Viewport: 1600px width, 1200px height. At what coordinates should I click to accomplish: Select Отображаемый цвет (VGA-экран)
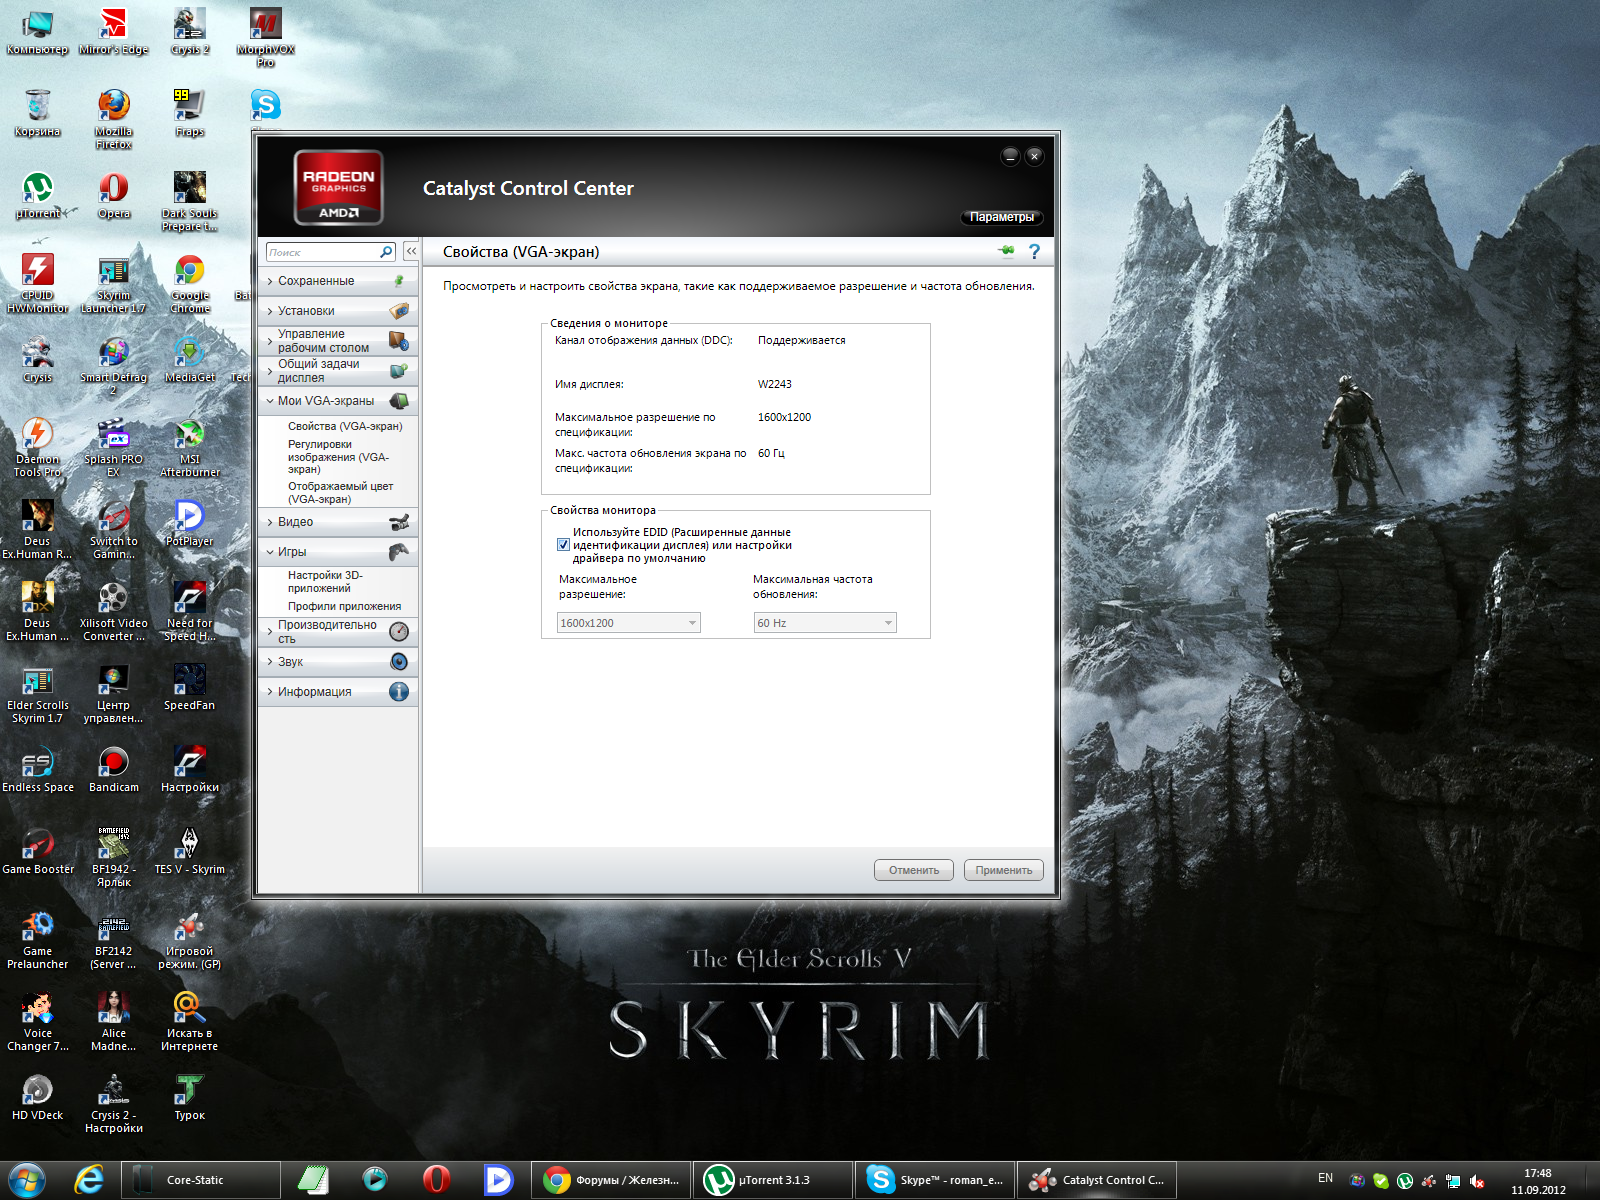click(x=340, y=492)
